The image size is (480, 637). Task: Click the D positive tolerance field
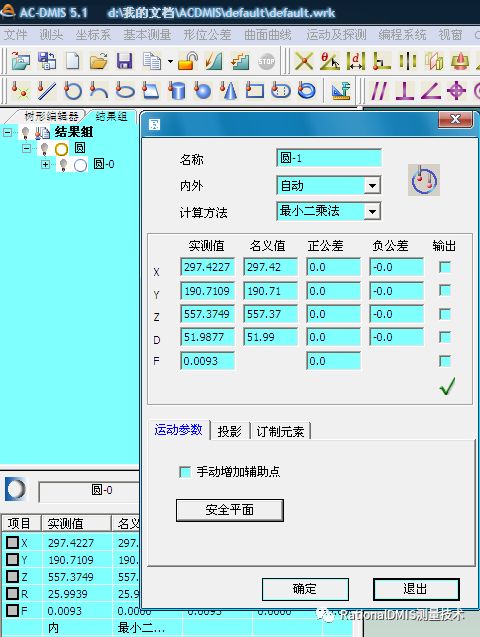click(x=333, y=337)
